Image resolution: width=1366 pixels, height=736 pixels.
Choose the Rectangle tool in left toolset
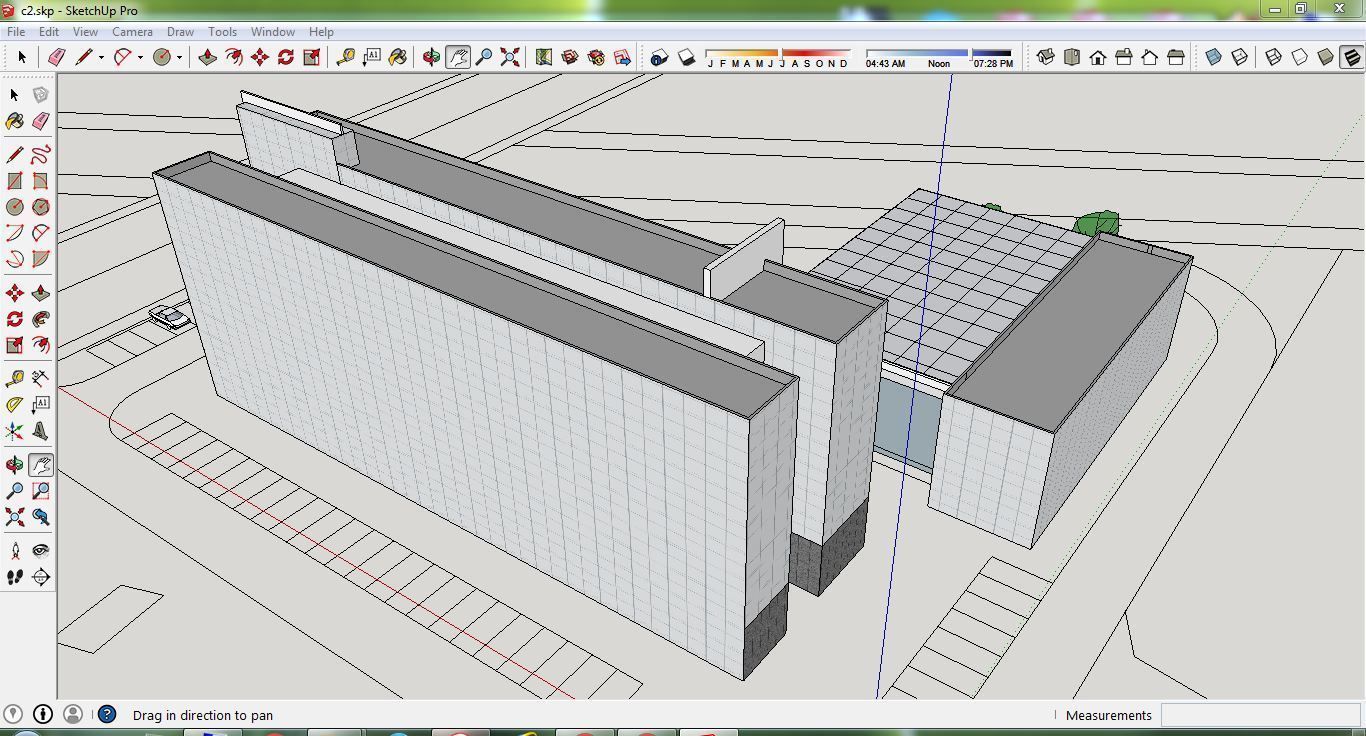click(x=15, y=181)
